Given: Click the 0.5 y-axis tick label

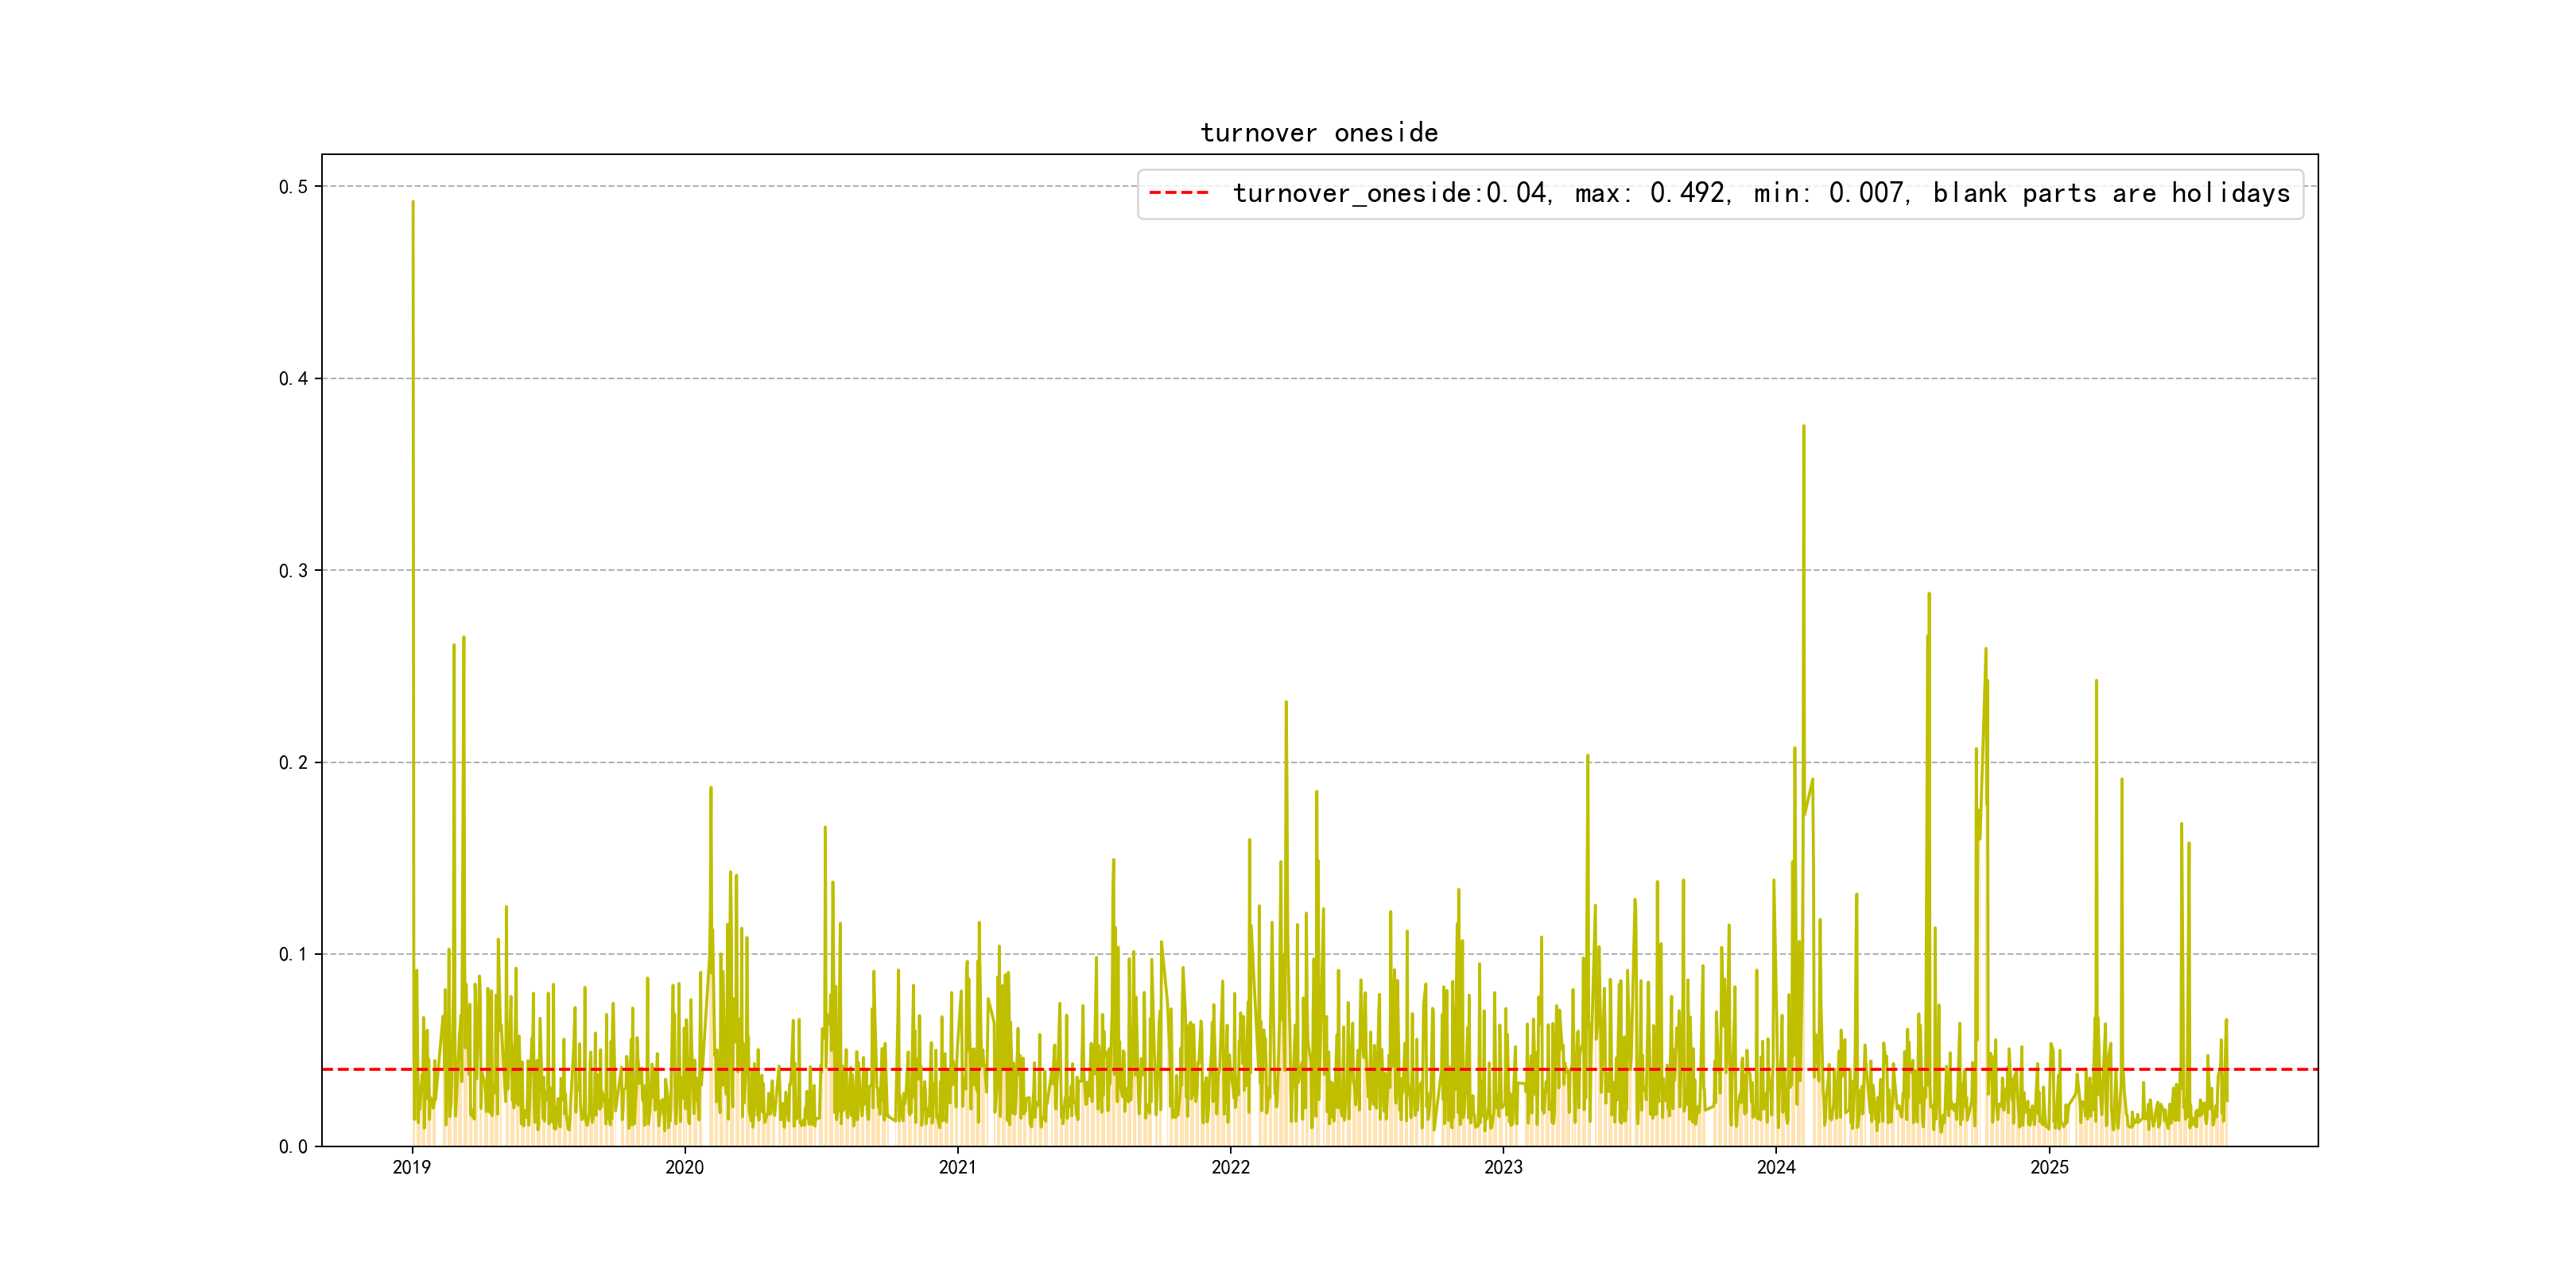Looking at the screenshot, I should 293,187.
